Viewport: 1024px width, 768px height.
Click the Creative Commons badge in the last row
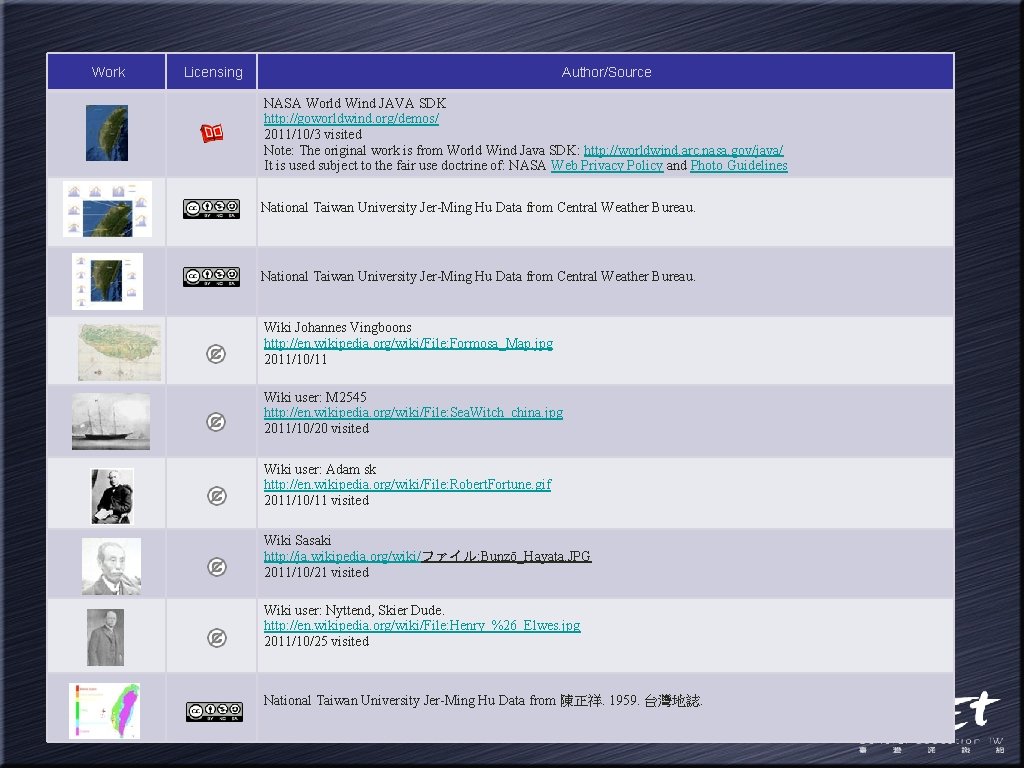click(x=214, y=712)
